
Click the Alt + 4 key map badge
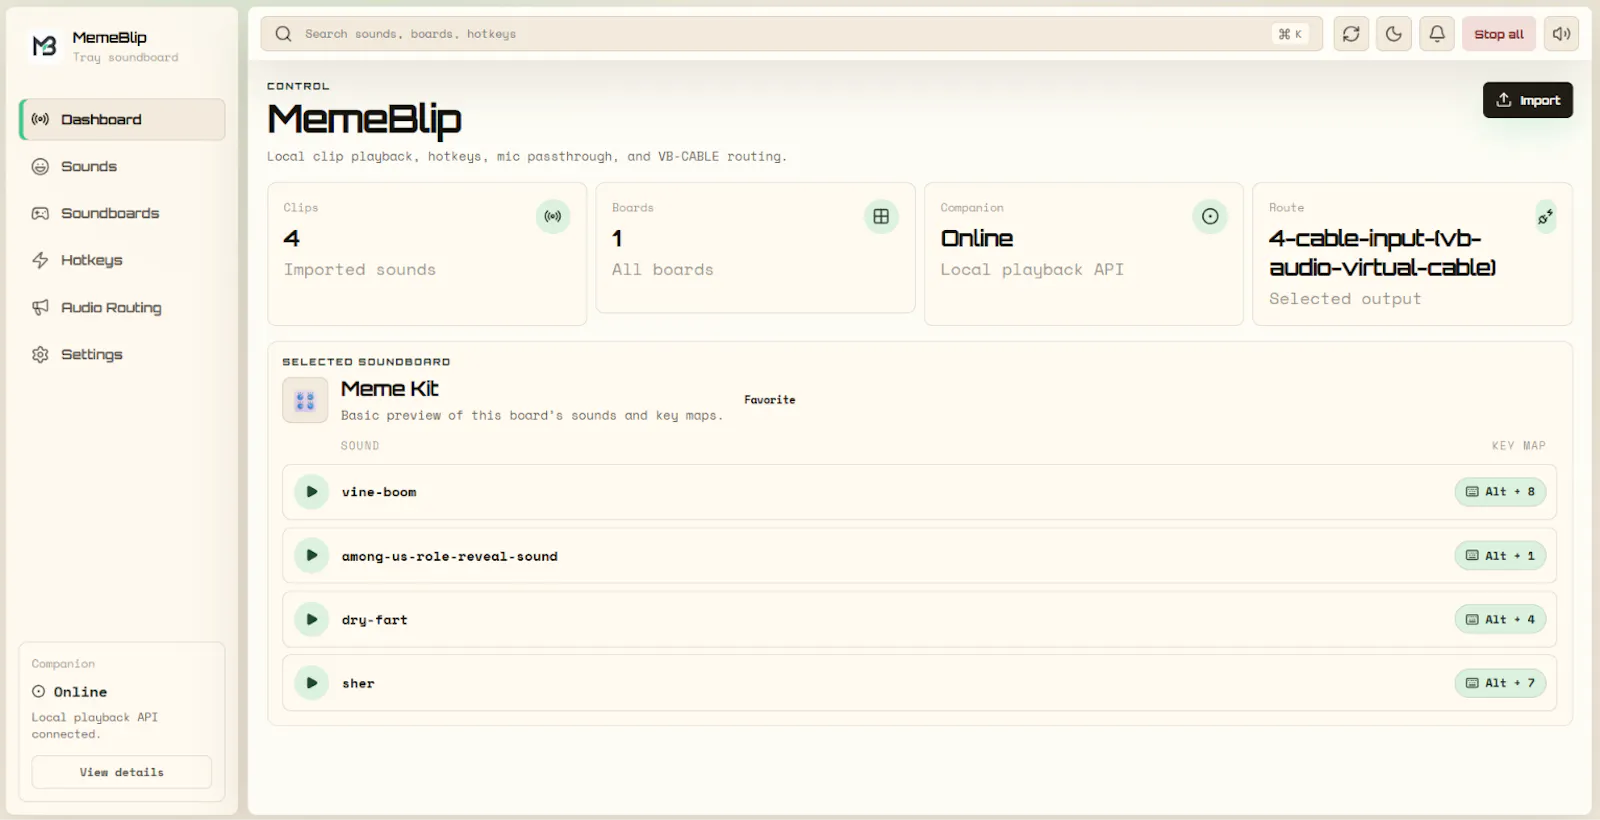(x=1500, y=620)
